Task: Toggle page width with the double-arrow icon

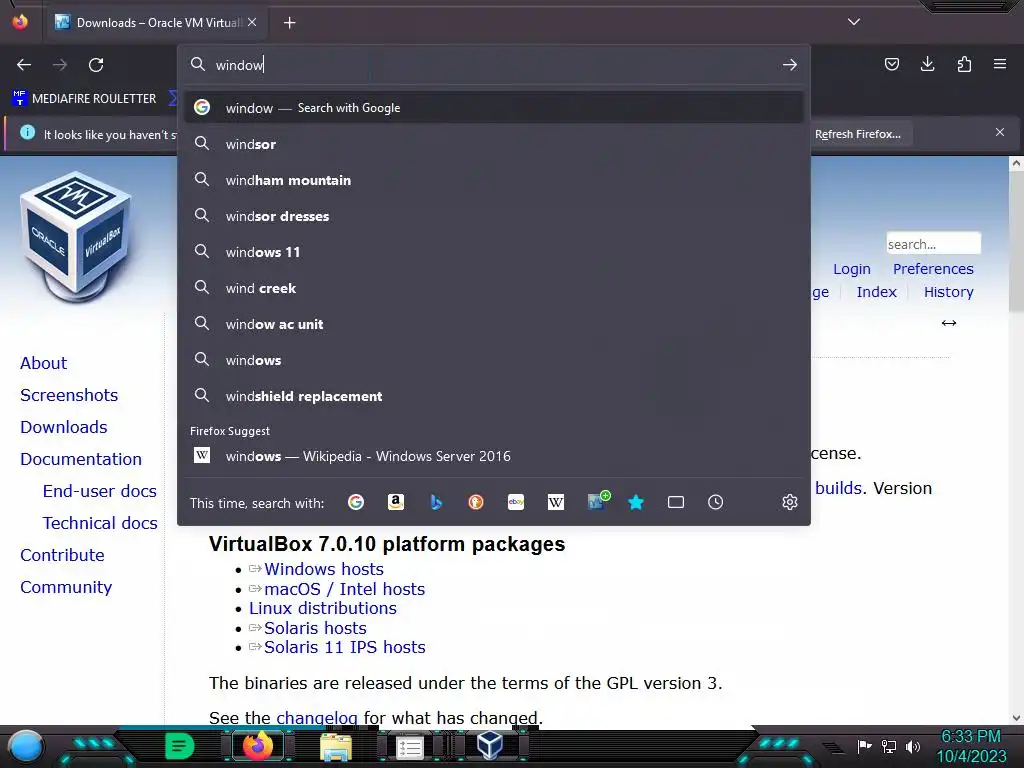Action: (949, 323)
